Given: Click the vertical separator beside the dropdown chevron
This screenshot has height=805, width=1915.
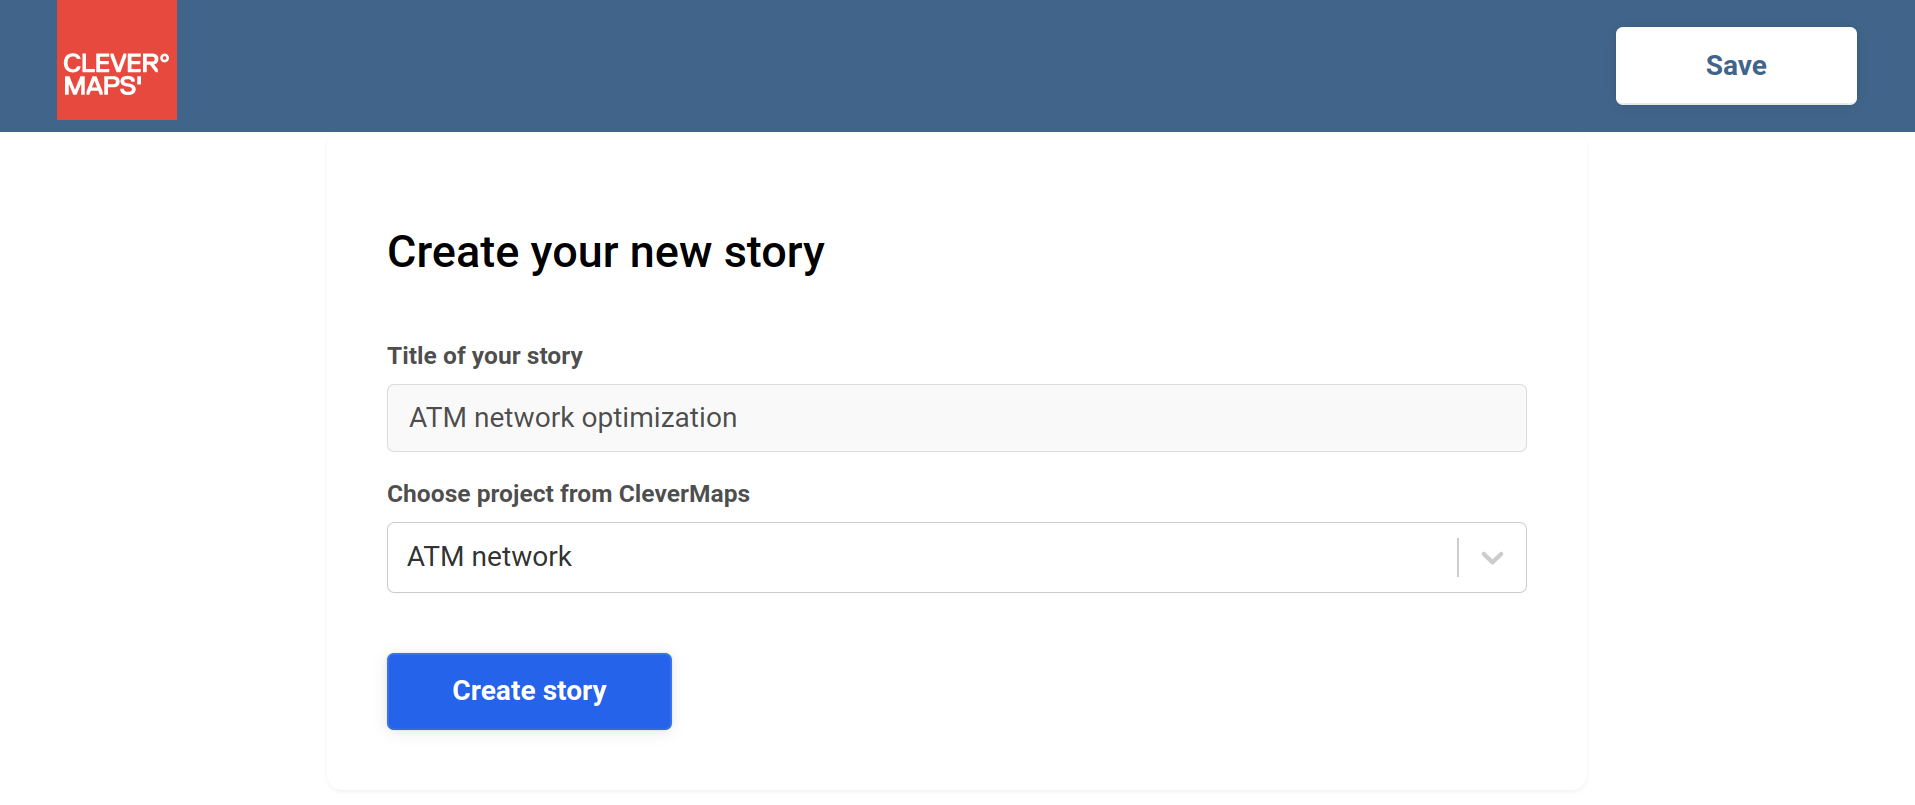Looking at the screenshot, I should pos(1458,558).
